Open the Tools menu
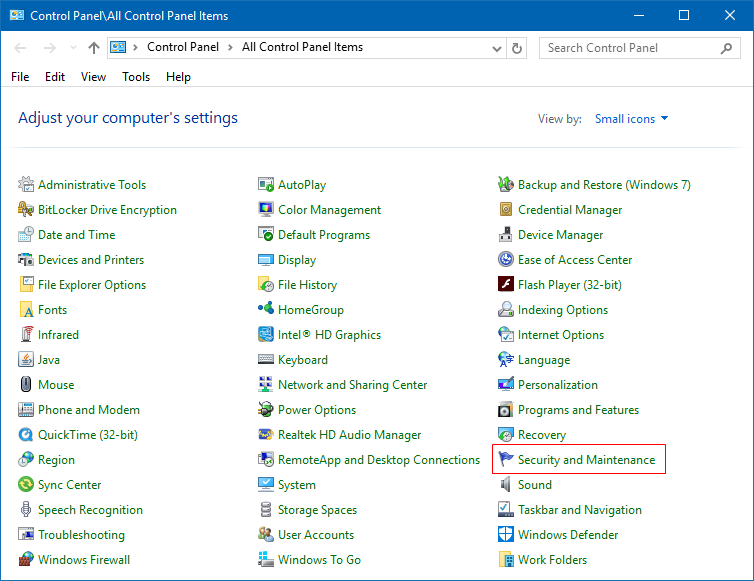754x581 pixels. pos(136,77)
